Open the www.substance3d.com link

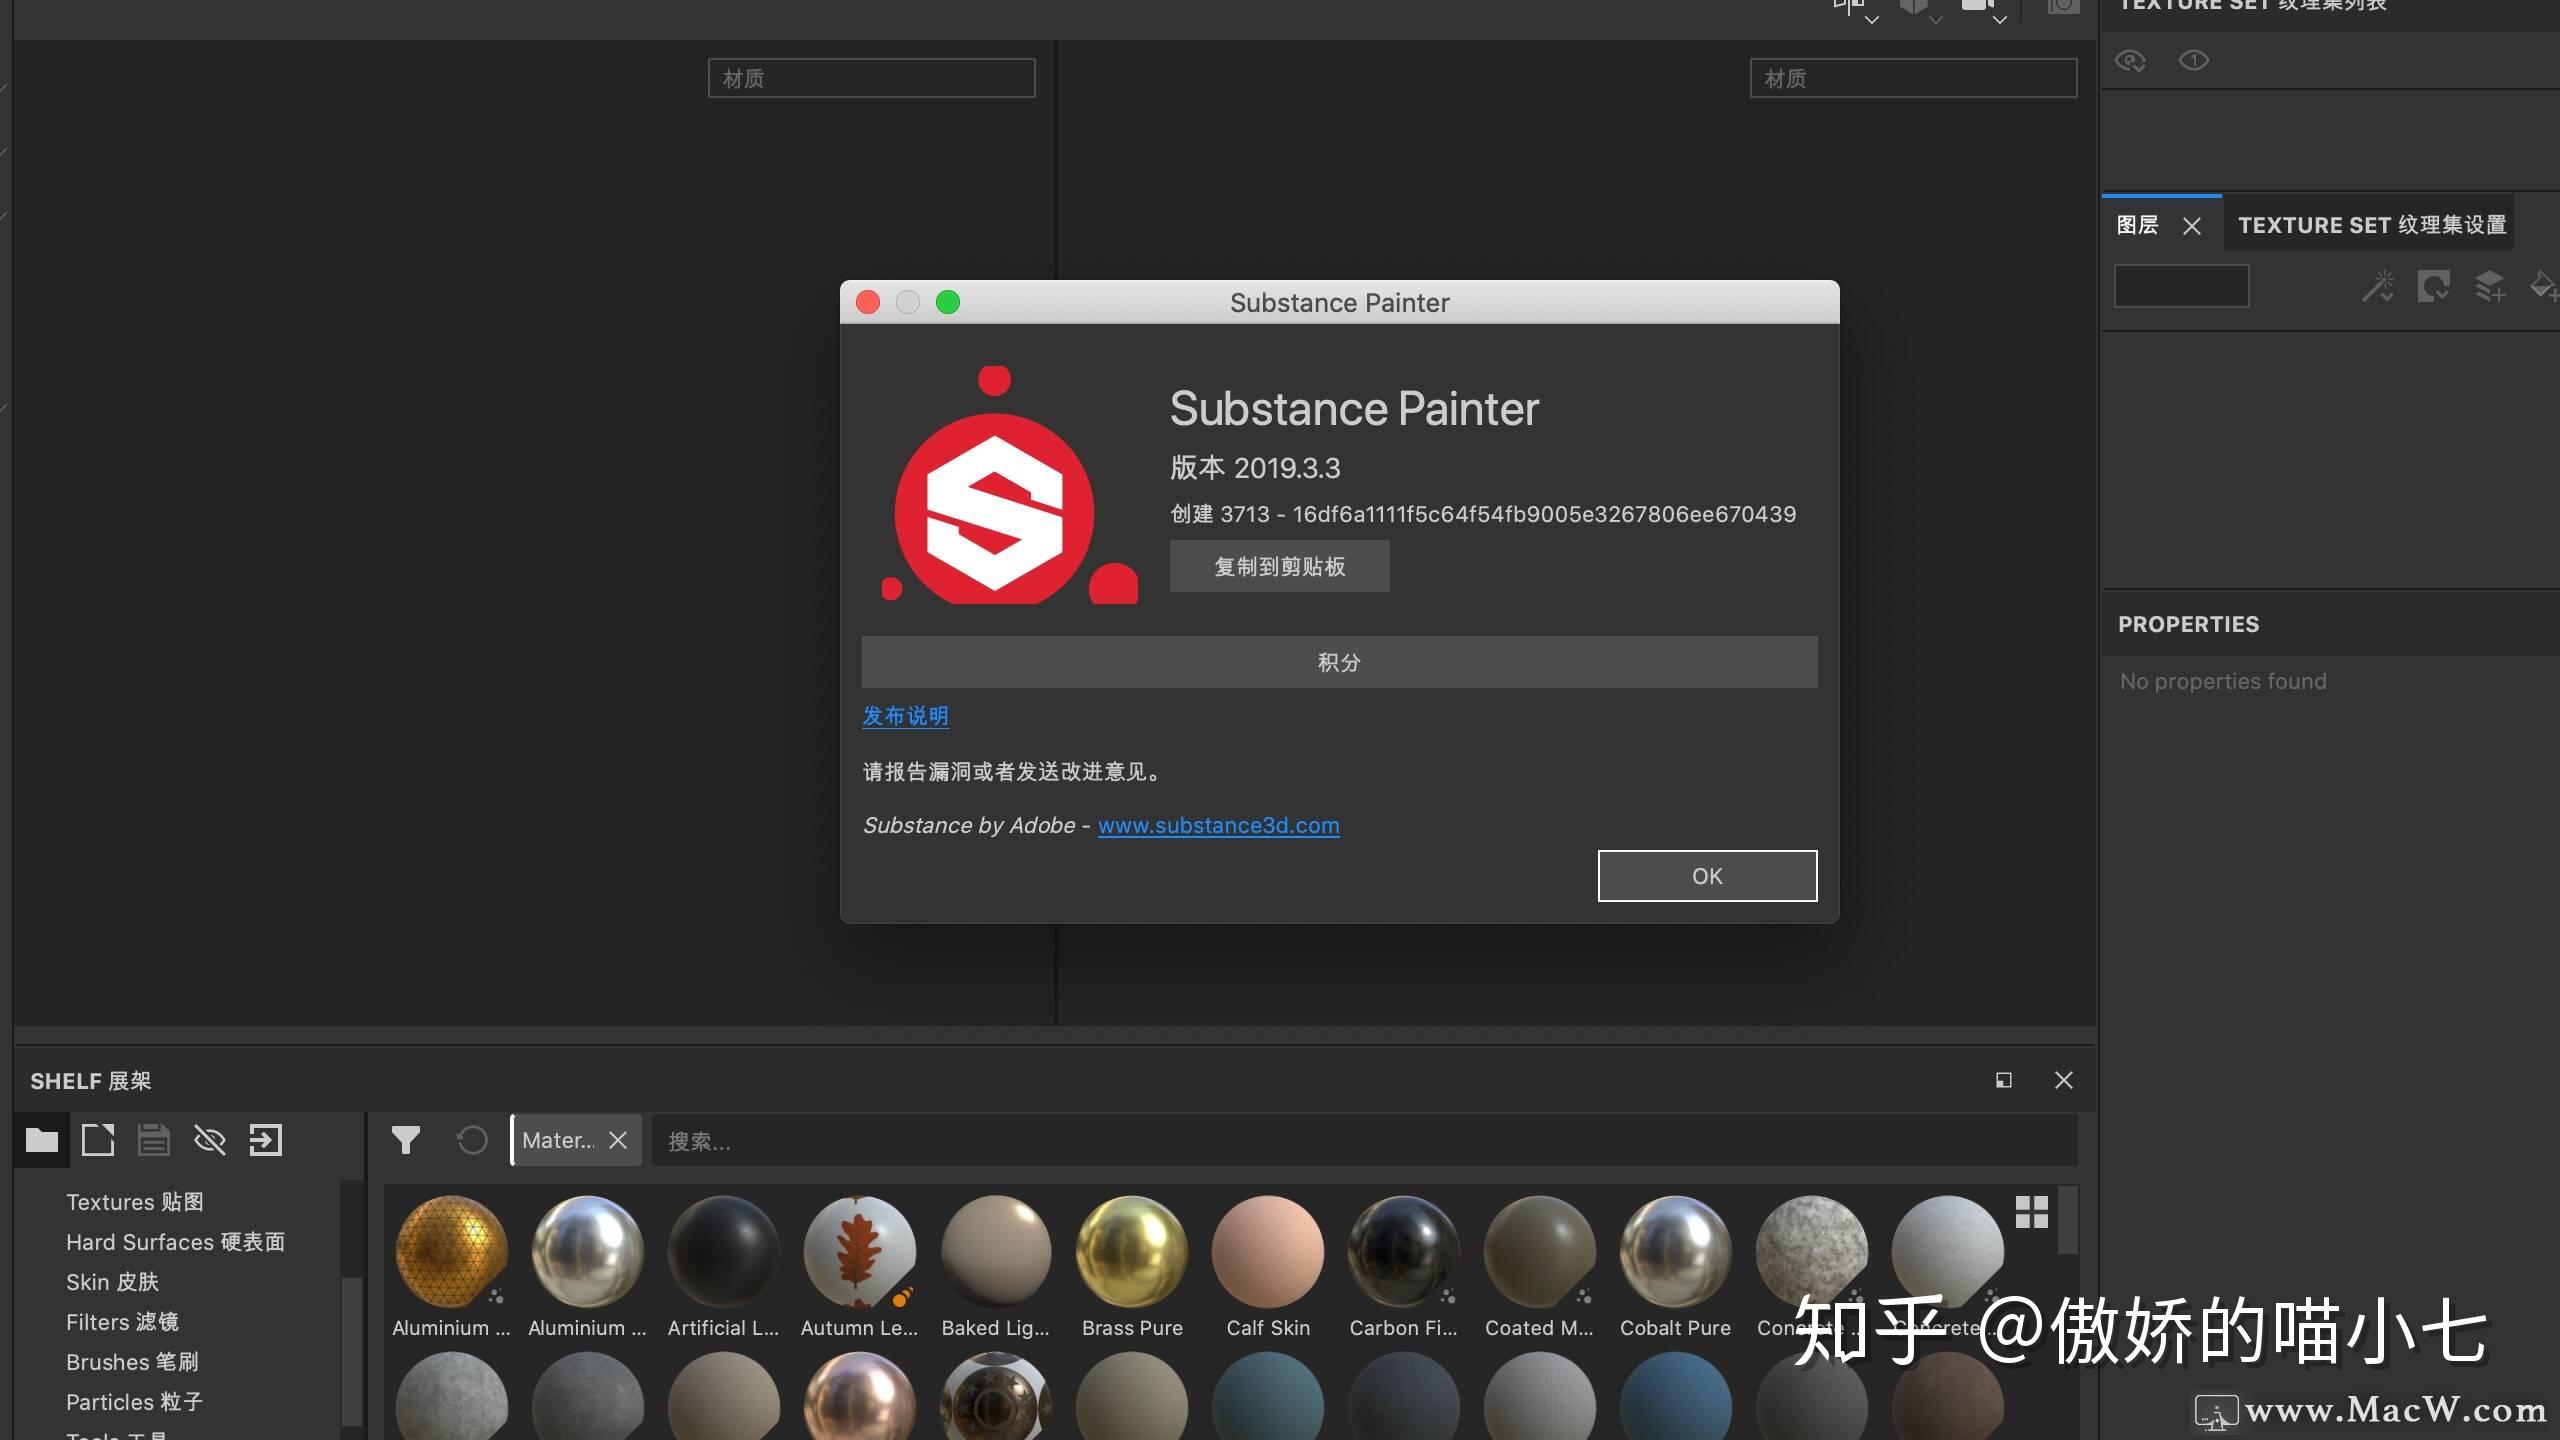click(x=1218, y=825)
